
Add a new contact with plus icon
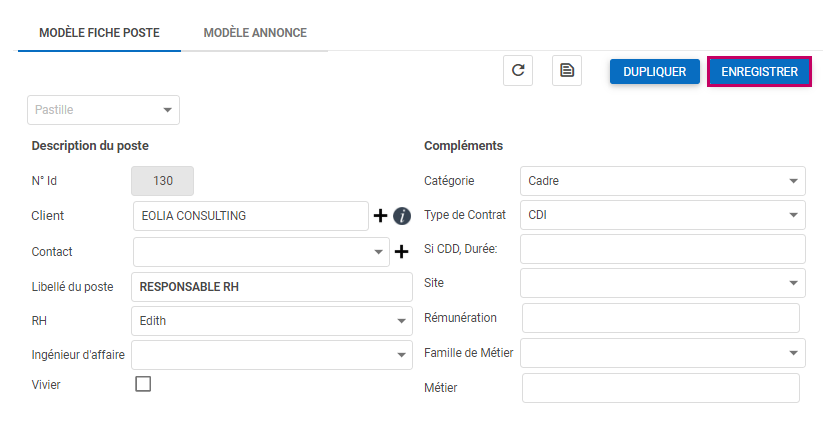(x=402, y=252)
